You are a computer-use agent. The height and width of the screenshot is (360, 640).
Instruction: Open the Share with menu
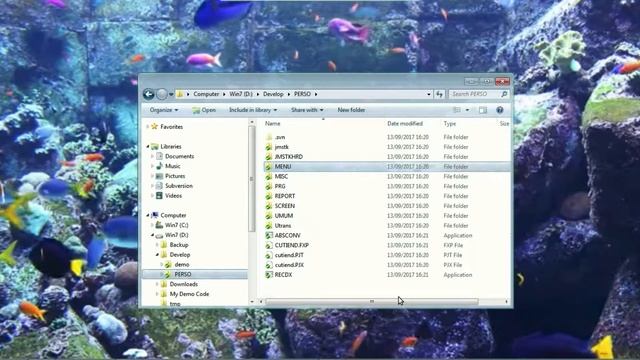tap(307, 110)
